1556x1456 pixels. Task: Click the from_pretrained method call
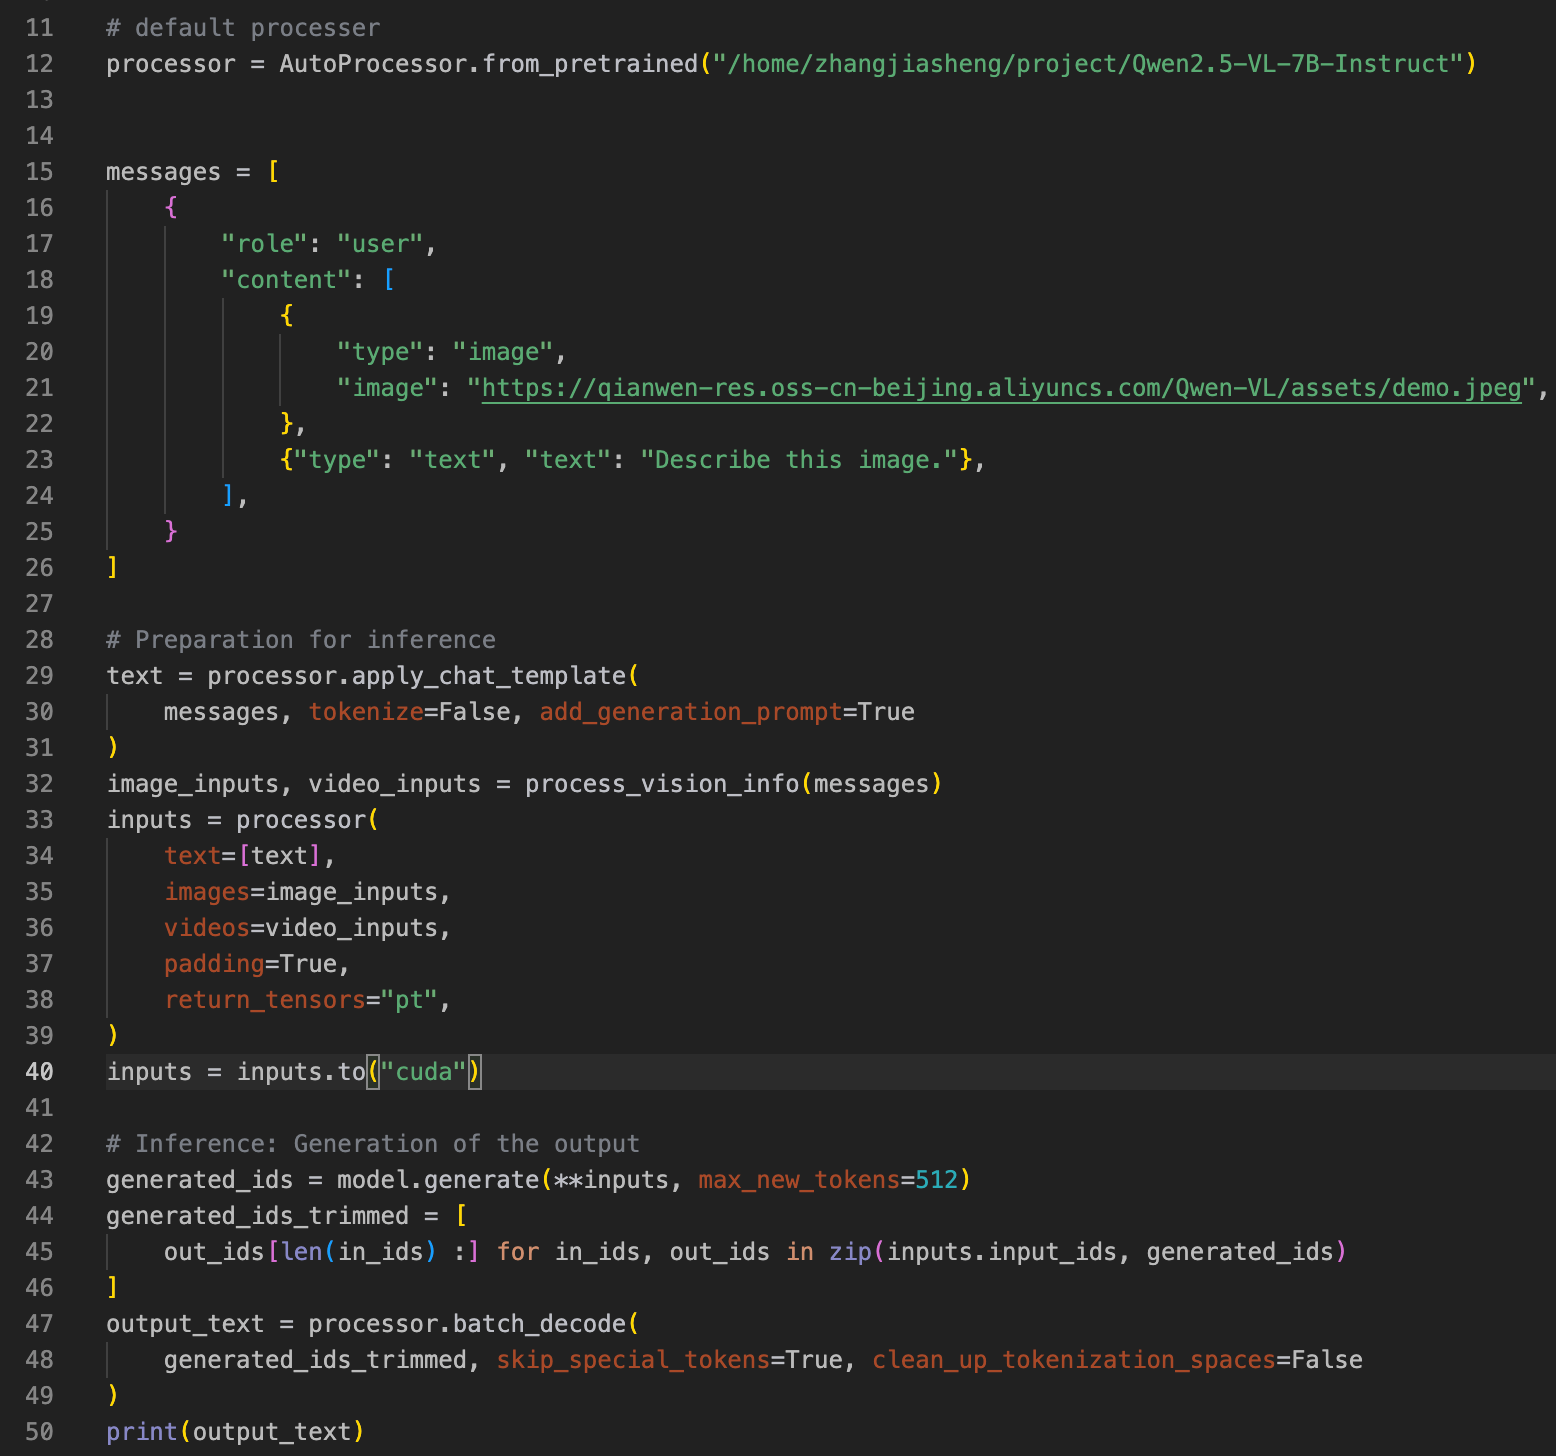[x=590, y=64]
